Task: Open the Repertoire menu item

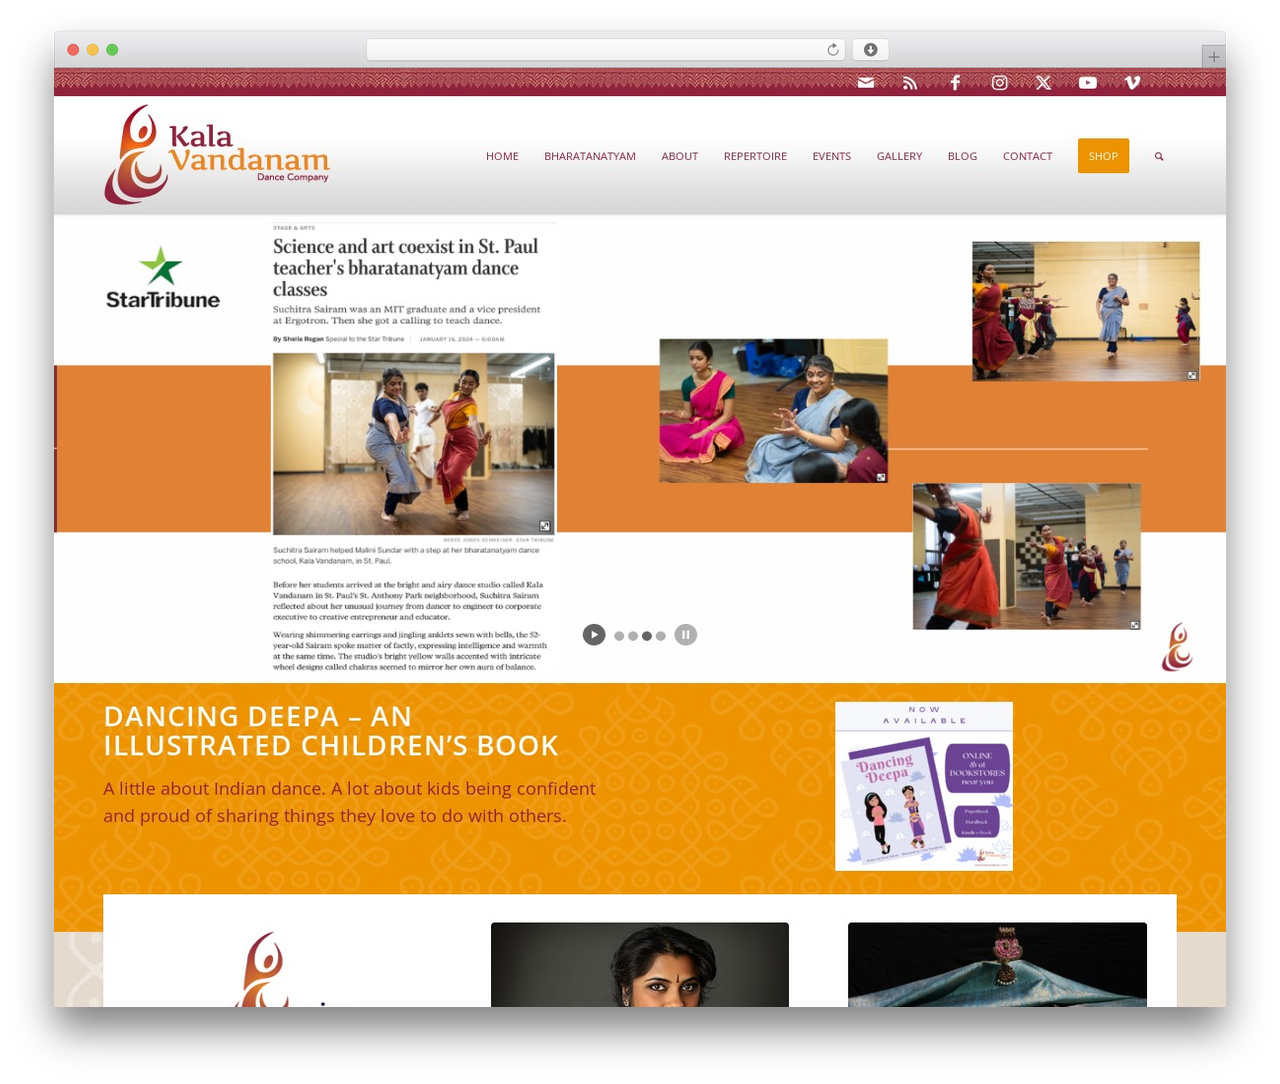Action: [755, 156]
